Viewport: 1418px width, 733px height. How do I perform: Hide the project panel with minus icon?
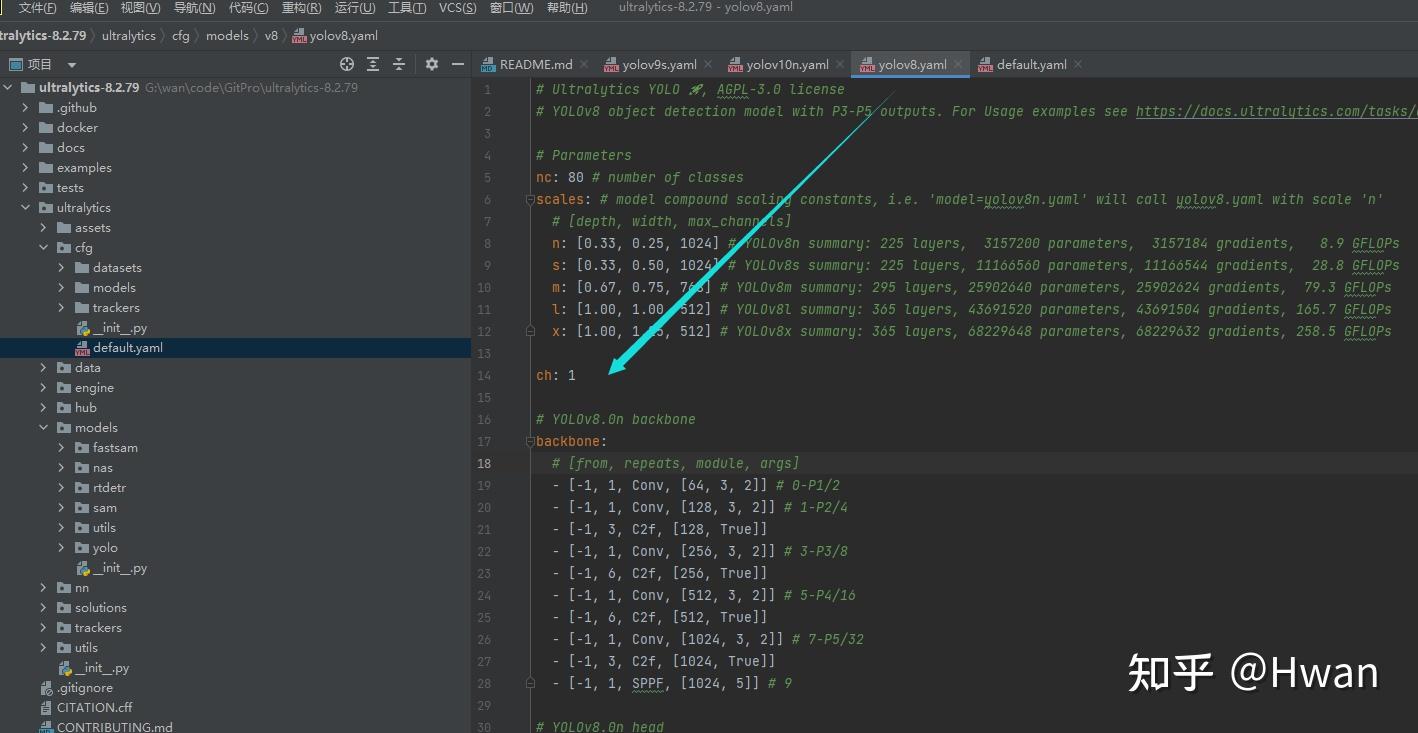click(458, 64)
